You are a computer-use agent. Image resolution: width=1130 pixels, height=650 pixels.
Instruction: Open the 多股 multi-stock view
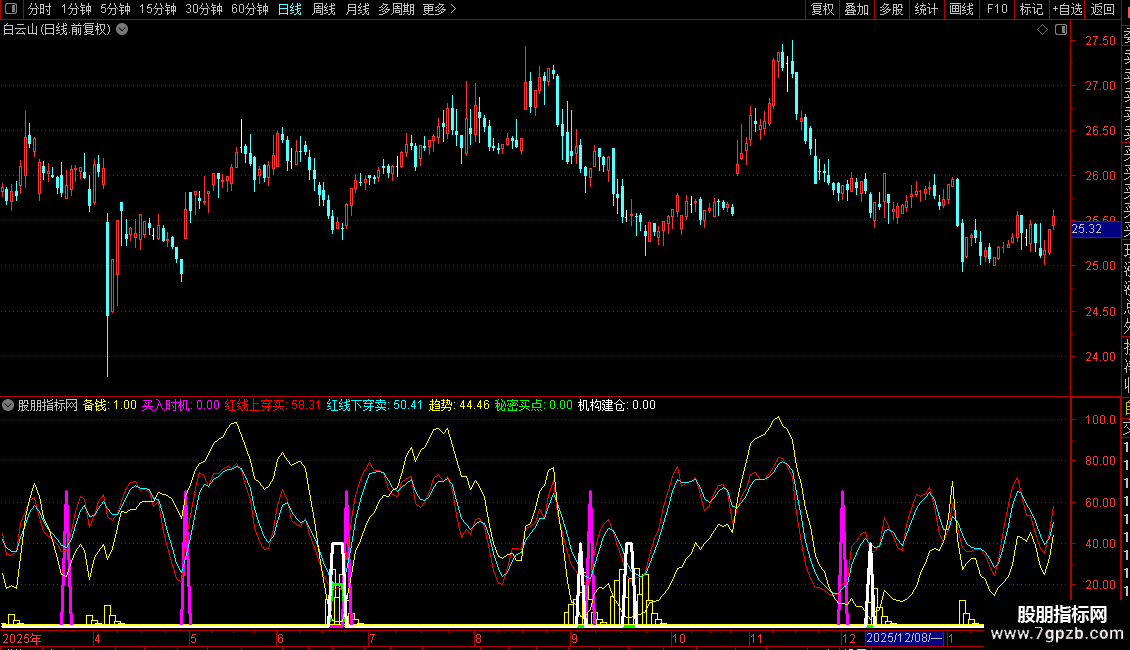[891, 9]
